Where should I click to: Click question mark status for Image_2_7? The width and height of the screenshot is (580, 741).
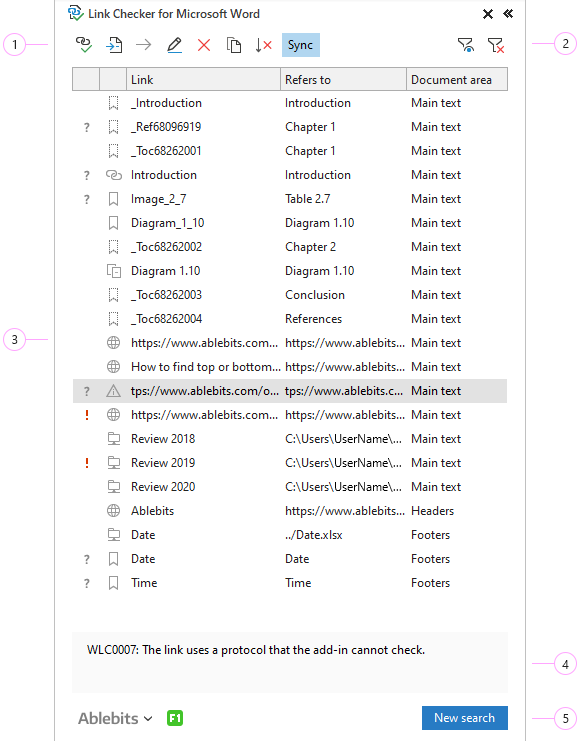(x=87, y=199)
